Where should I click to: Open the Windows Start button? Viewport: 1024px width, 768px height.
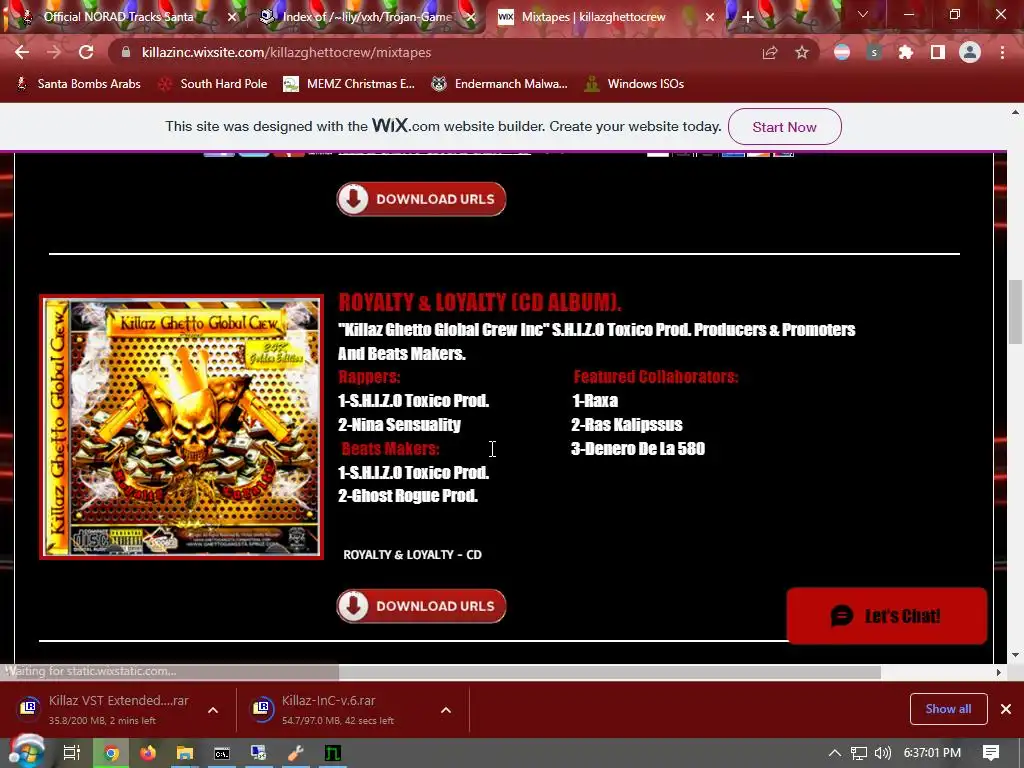pos(25,752)
